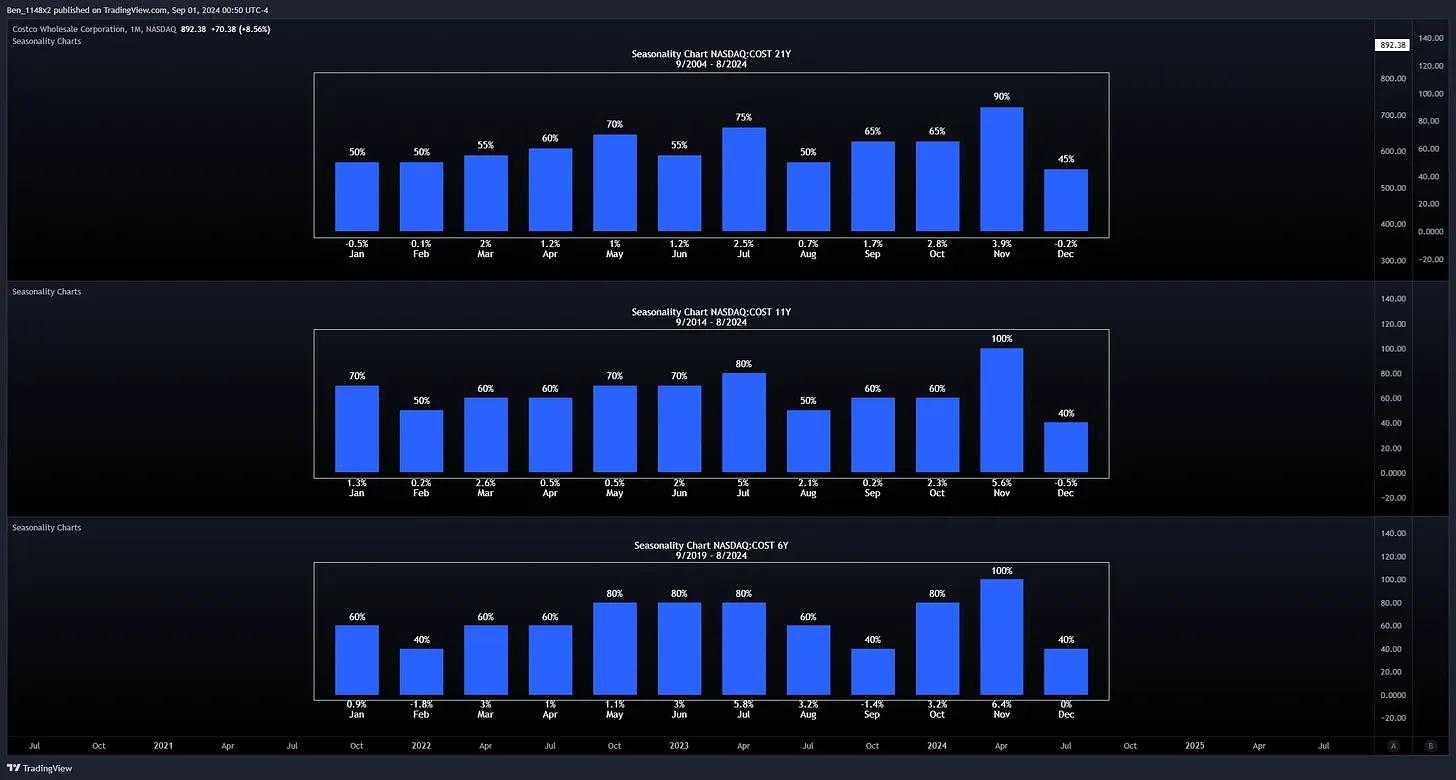Click the 2025 label on the time axis
The height and width of the screenshot is (780, 1456).
tap(1195, 746)
